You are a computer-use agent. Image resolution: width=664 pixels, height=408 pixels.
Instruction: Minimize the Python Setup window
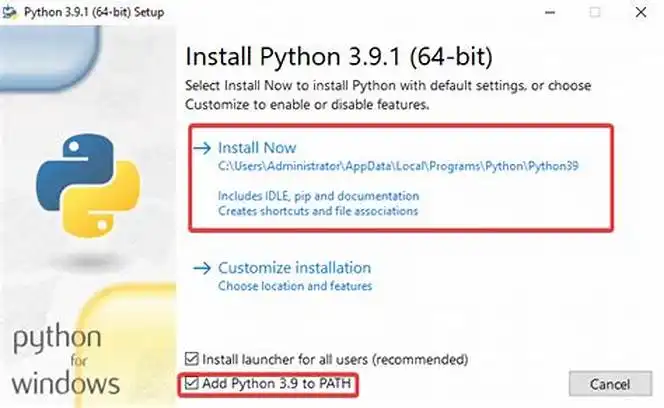coord(550,13)
